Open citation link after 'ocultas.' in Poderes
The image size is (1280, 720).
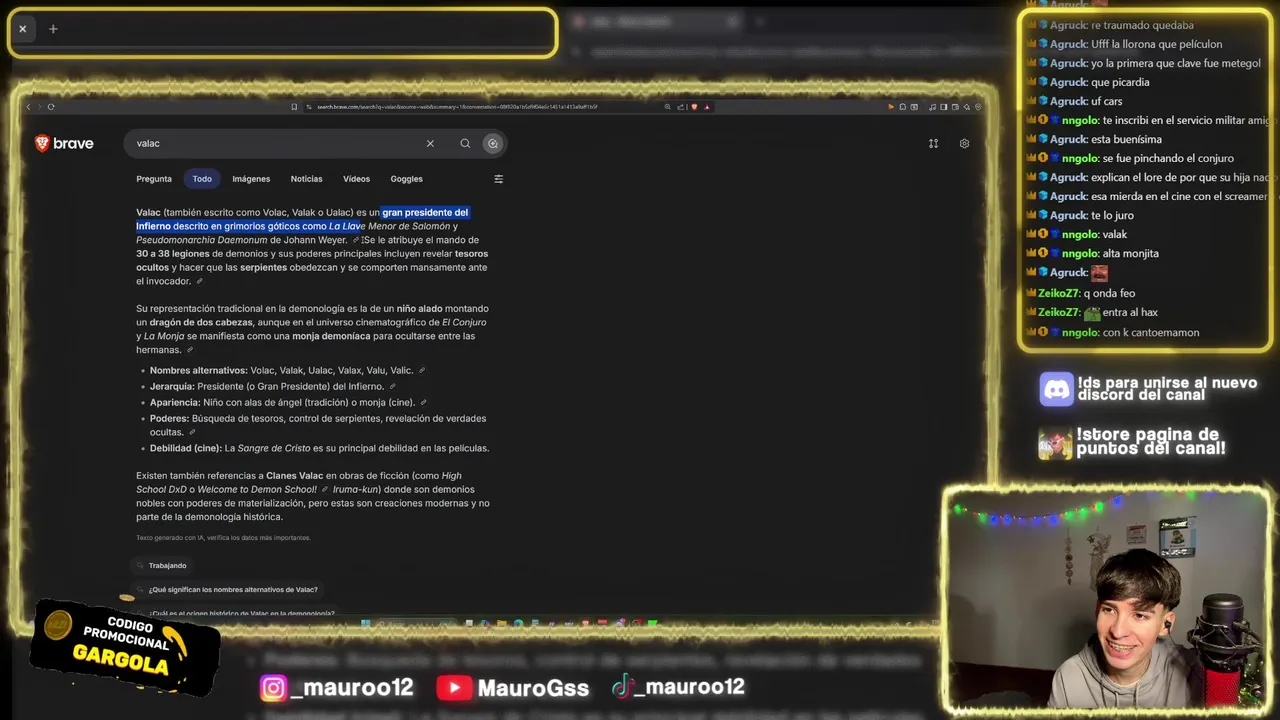[192, 433]
